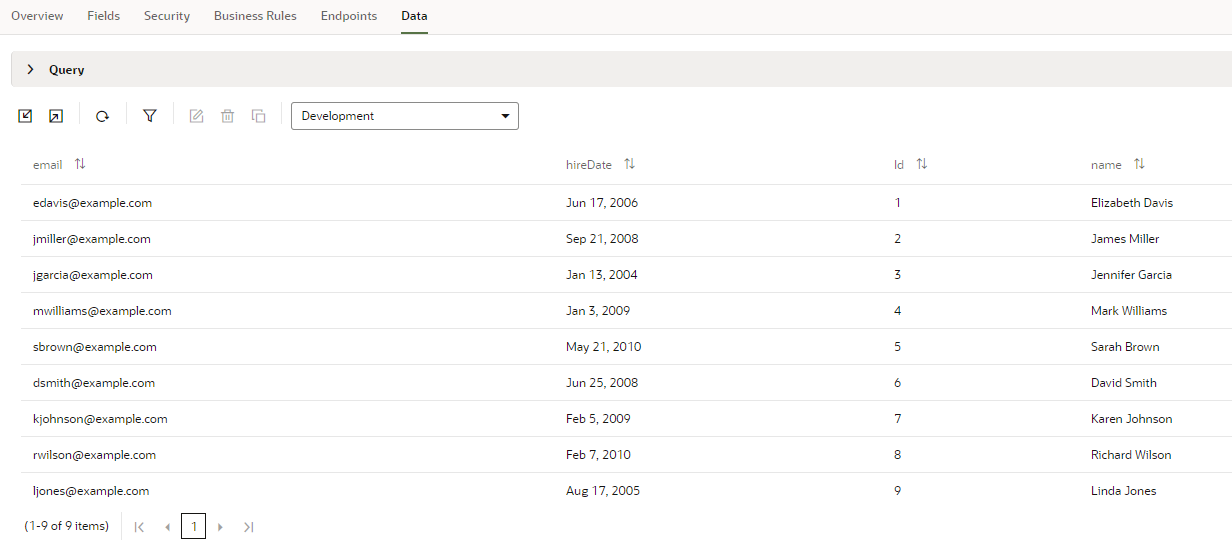The image size is (1232, 559).
Task: Click the delete row trash icon
Action: click(x=228, y=116)
